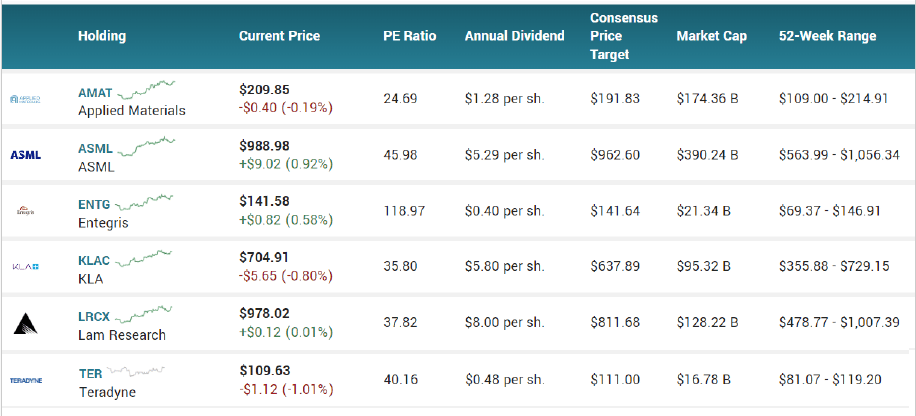Click the Teradyne company logo

(24, 380)
